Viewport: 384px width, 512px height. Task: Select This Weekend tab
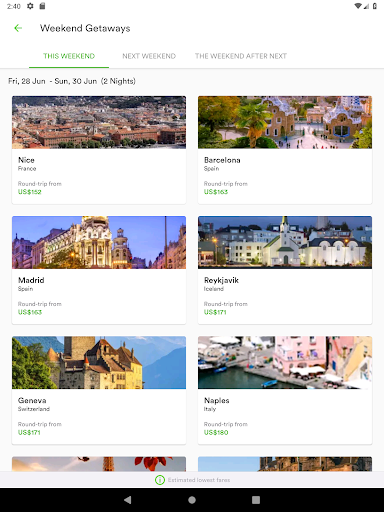(x=69, y=56)
